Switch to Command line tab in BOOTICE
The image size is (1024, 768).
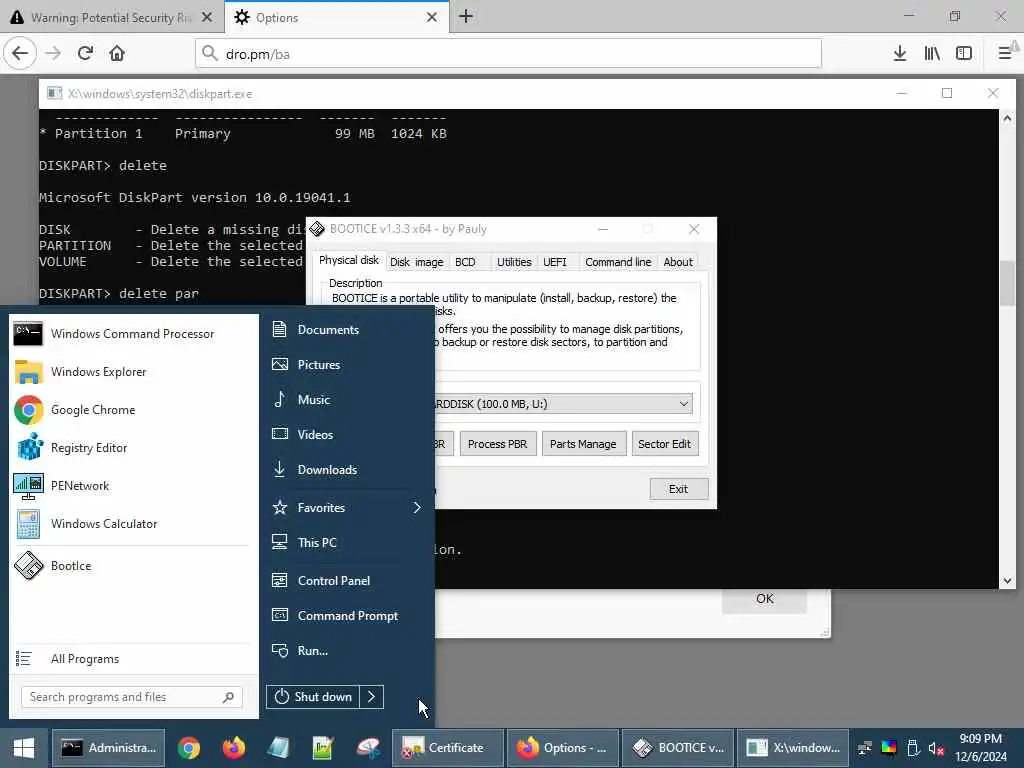(618, 262)
